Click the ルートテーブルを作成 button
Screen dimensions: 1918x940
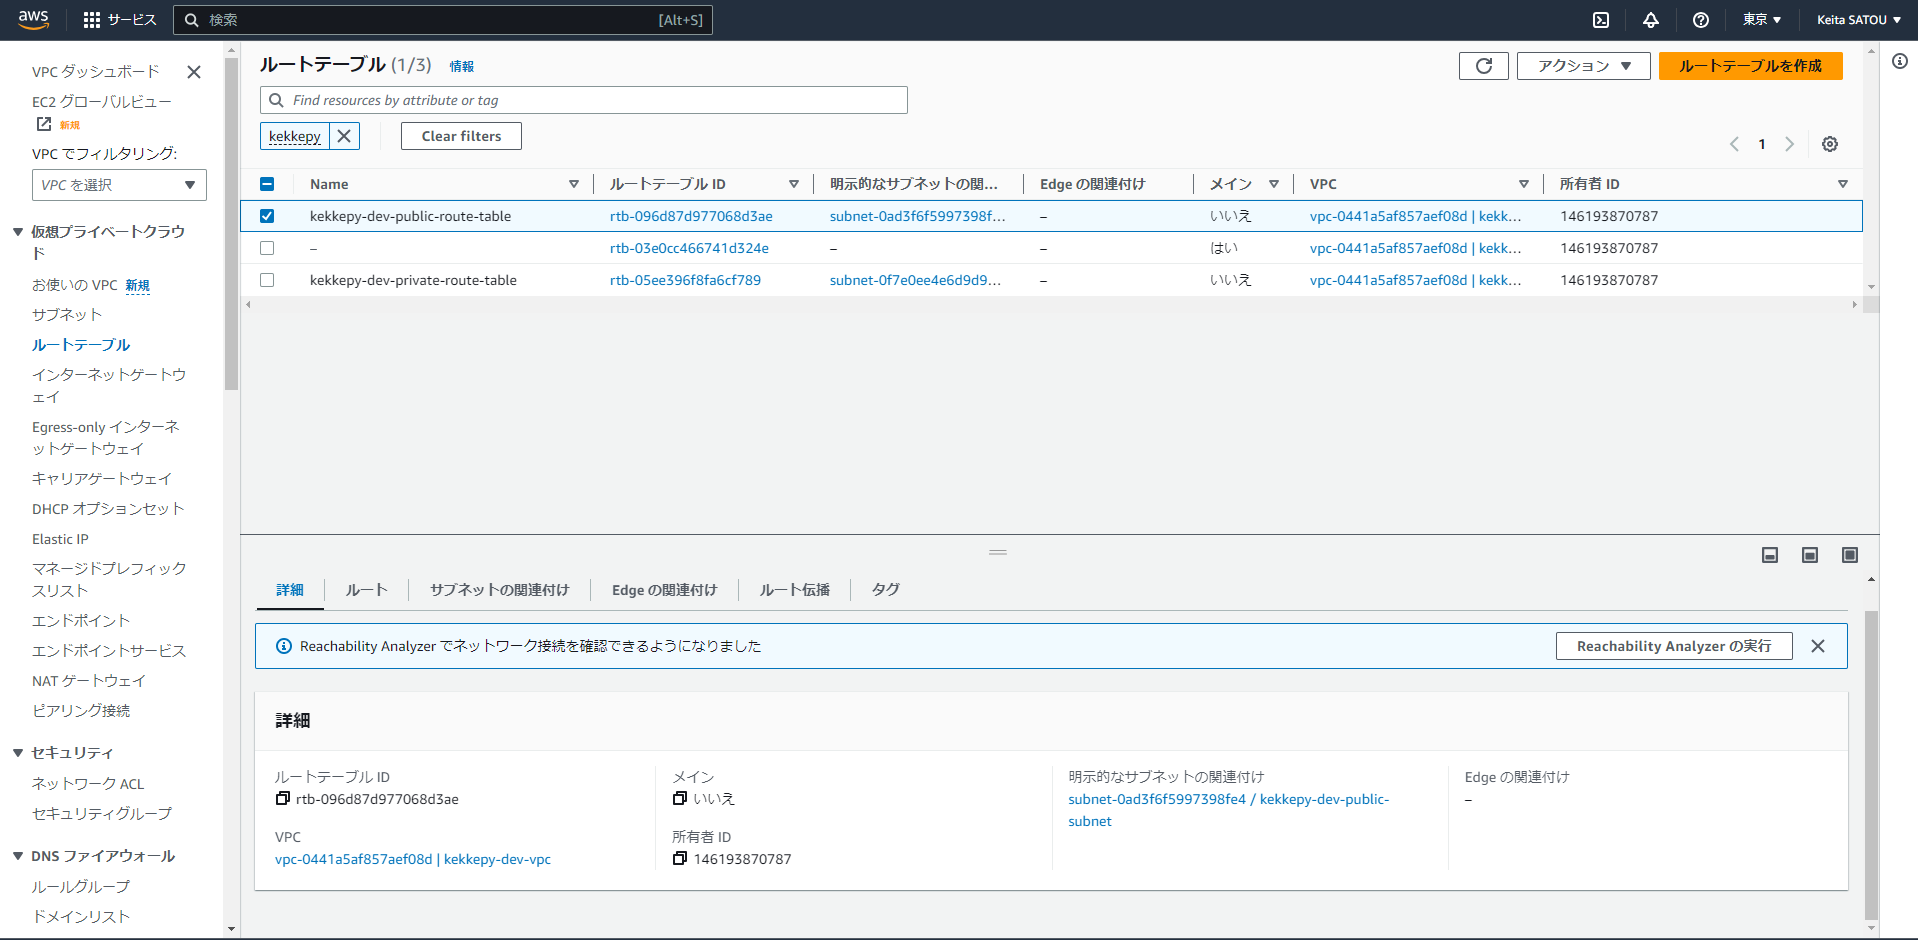tap(1751, 66)
